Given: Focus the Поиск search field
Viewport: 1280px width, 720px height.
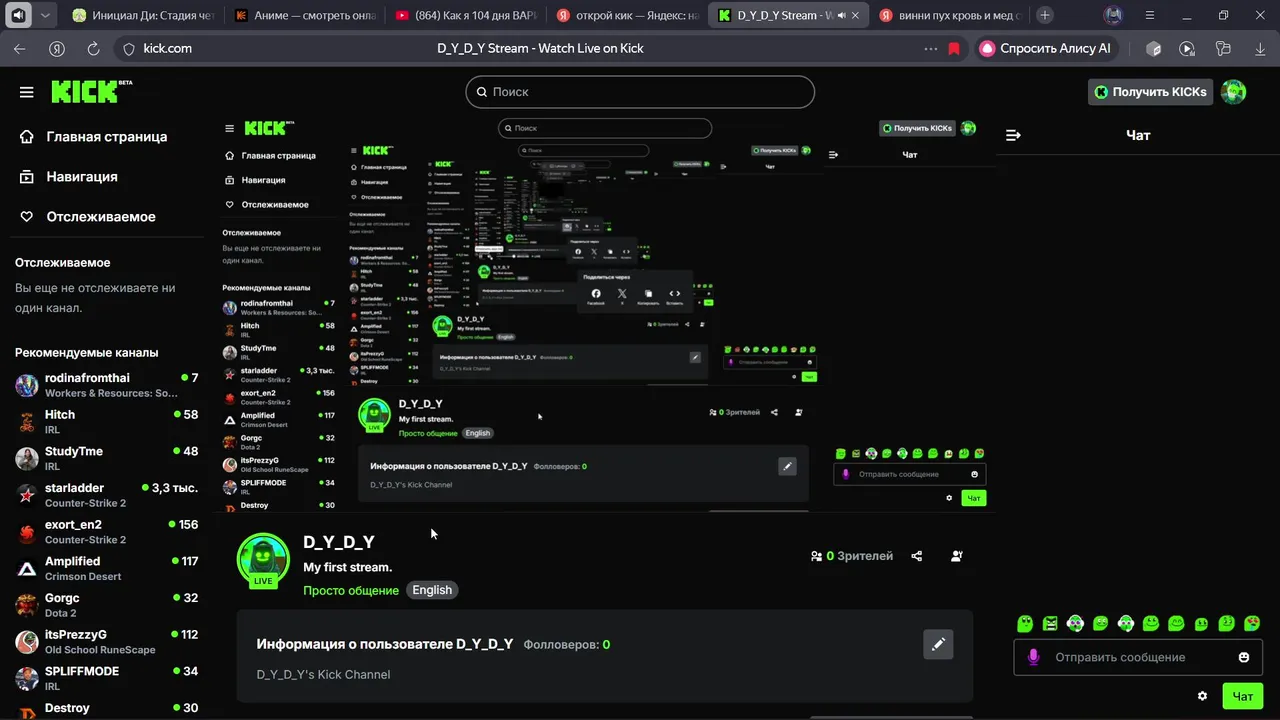Looking at the screenshot, I should coord(640,91).
